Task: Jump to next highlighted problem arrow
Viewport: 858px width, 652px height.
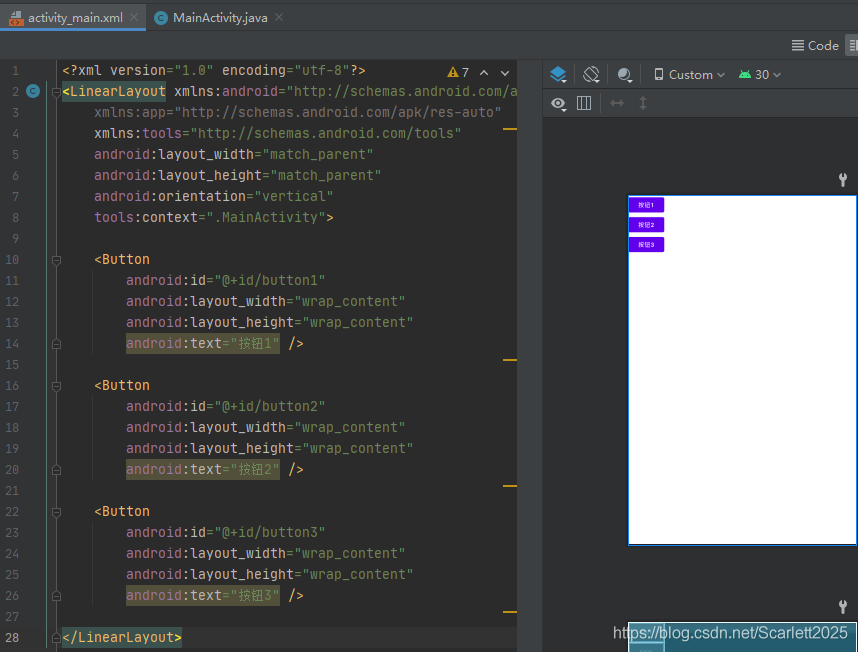Action: tap(505, 73)
